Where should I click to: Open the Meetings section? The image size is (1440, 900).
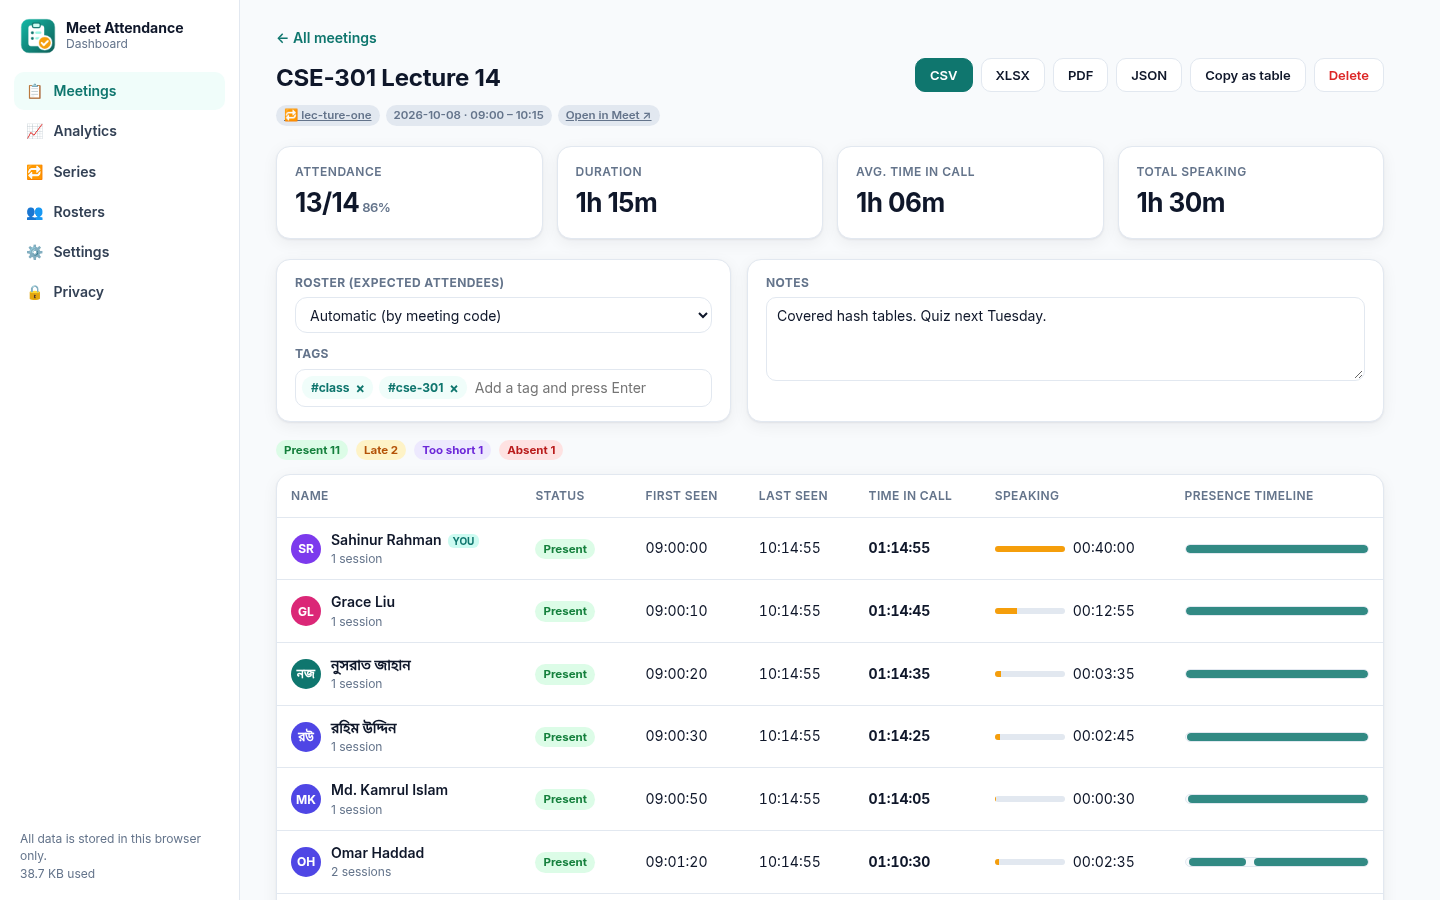119,91
